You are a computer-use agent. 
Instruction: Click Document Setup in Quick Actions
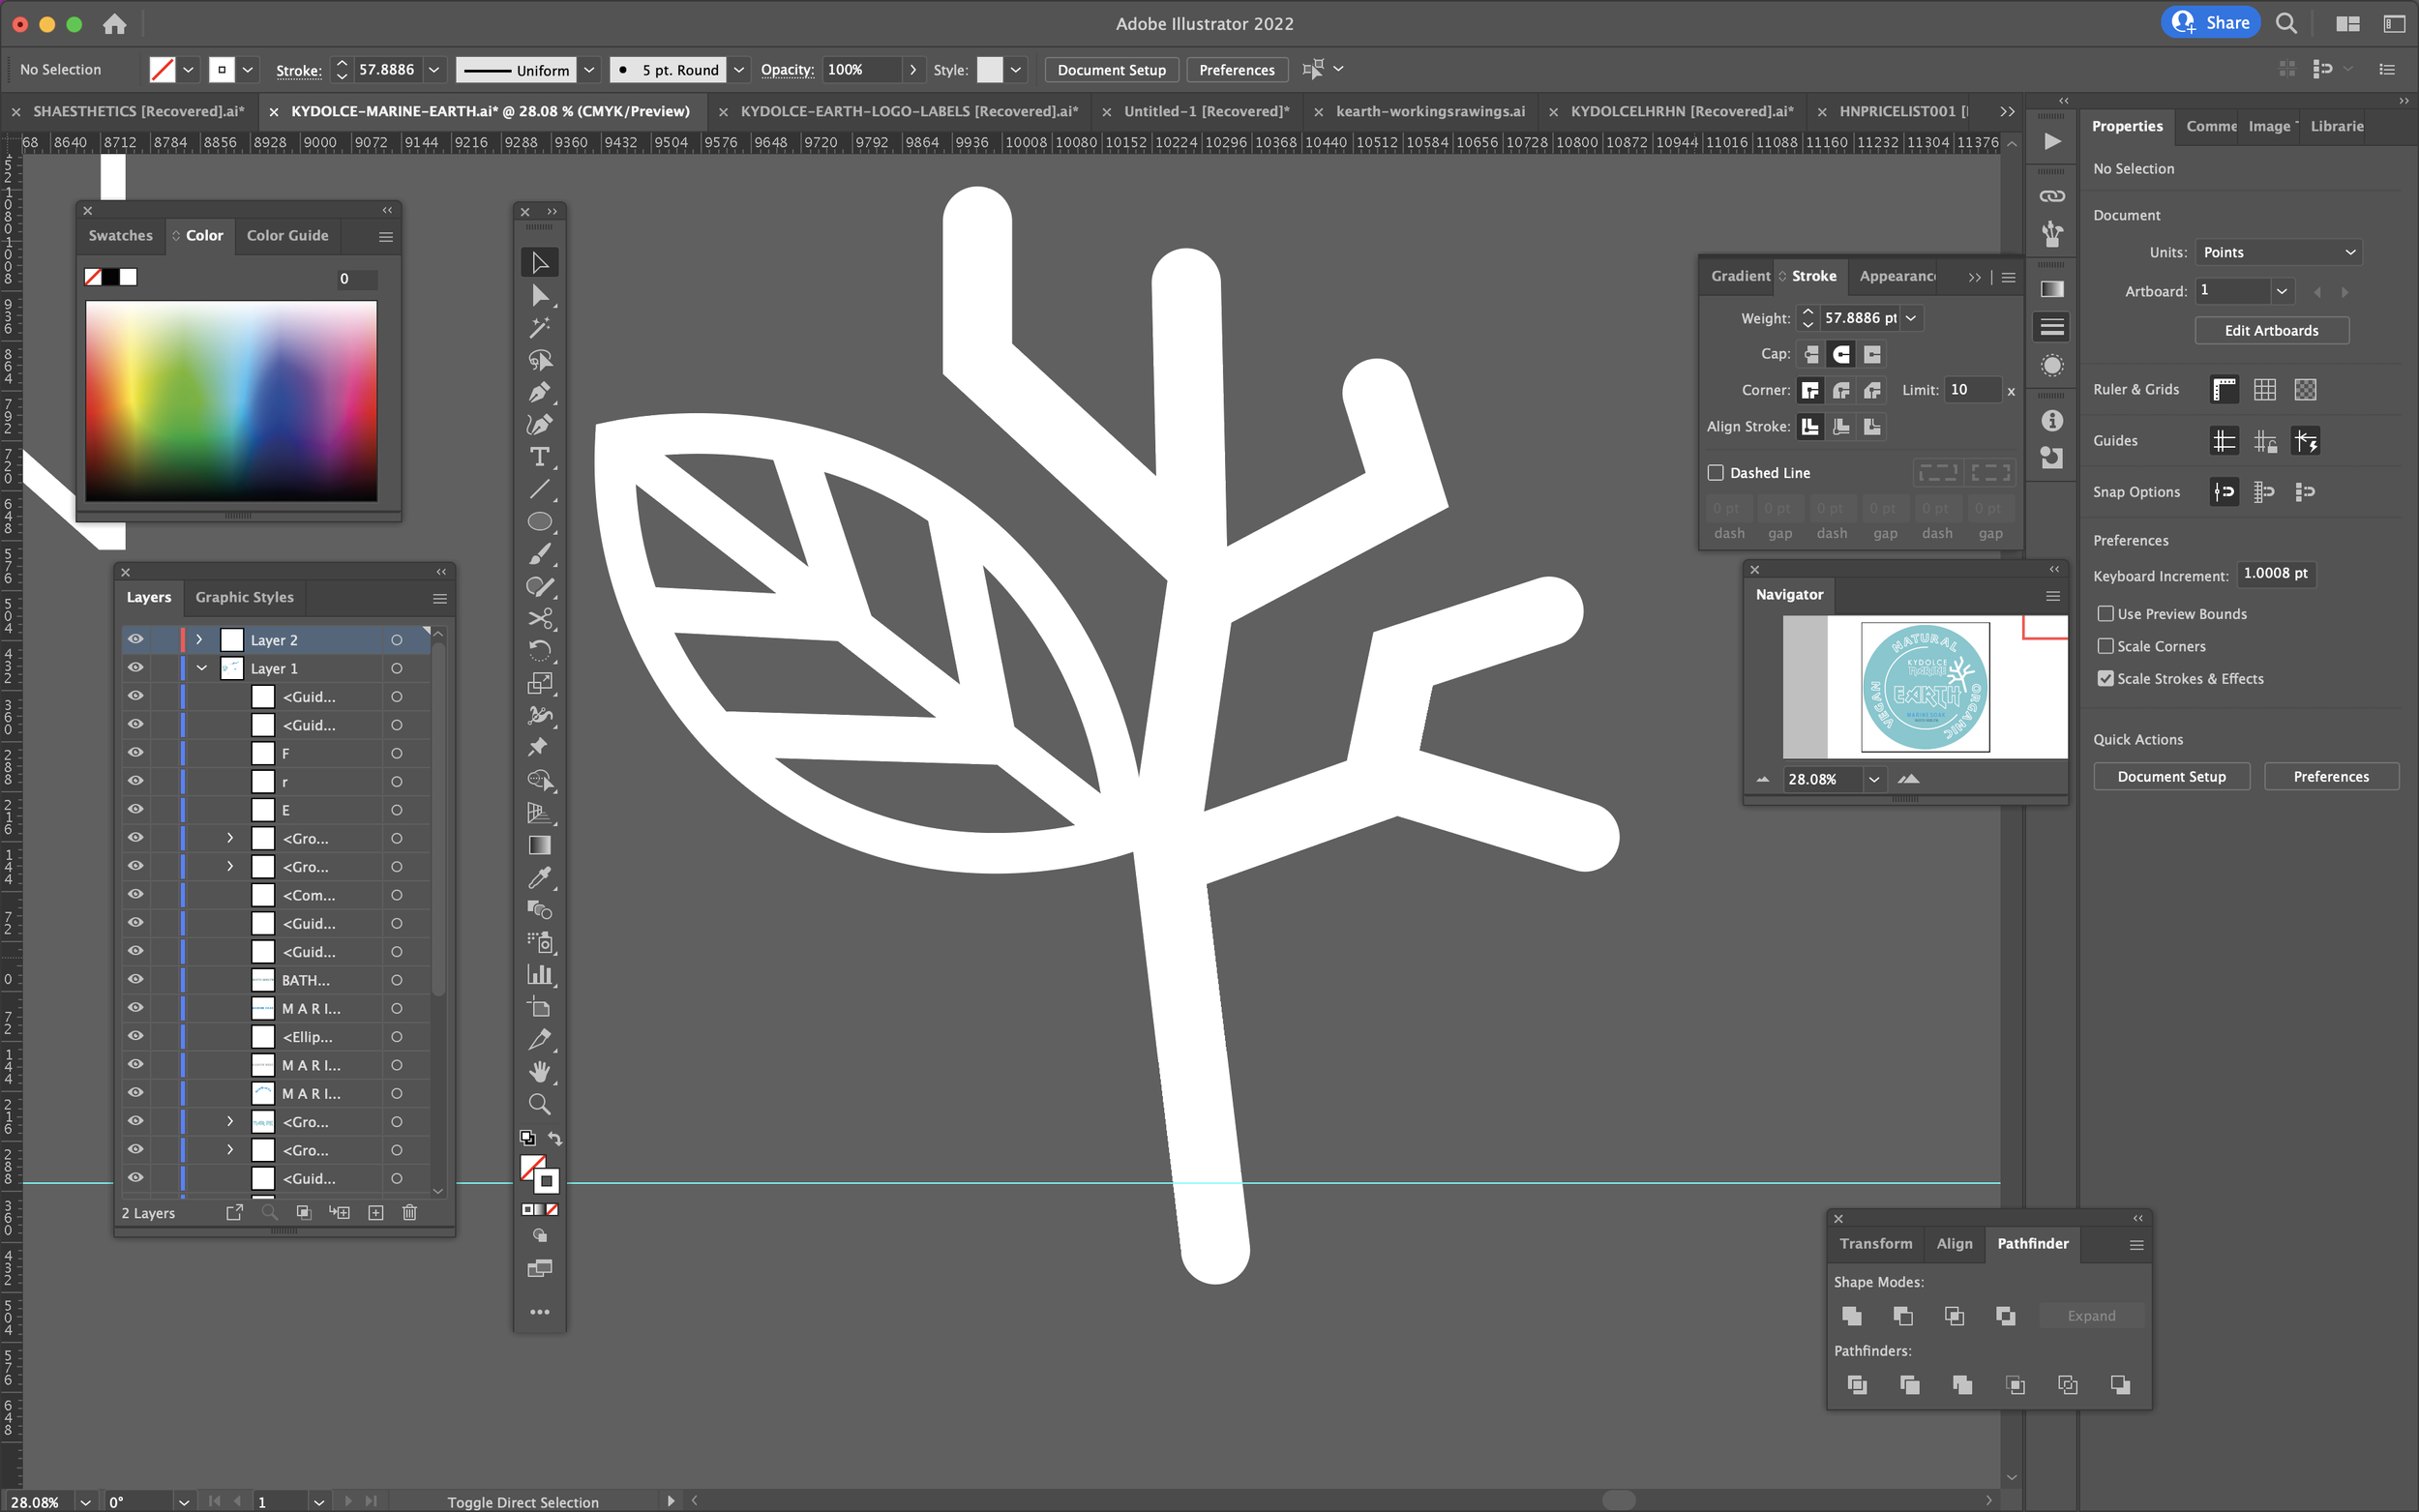2171,777
